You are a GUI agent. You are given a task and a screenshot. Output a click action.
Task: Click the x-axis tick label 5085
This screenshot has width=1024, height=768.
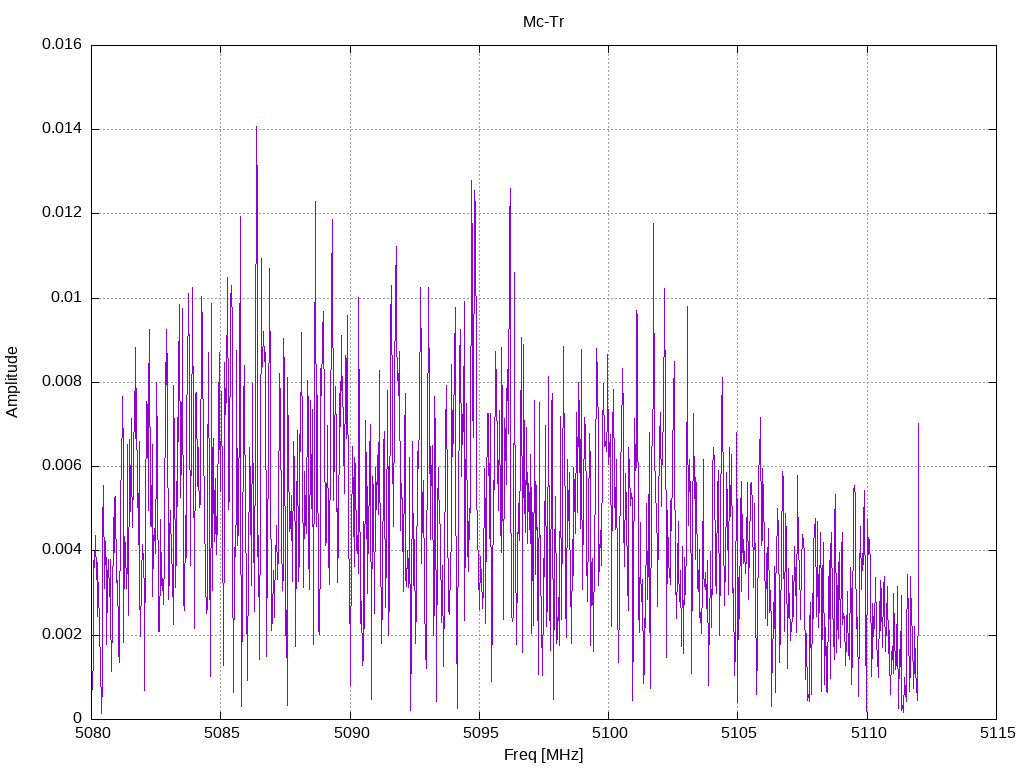pyautogui.click(x=221, y=733)
